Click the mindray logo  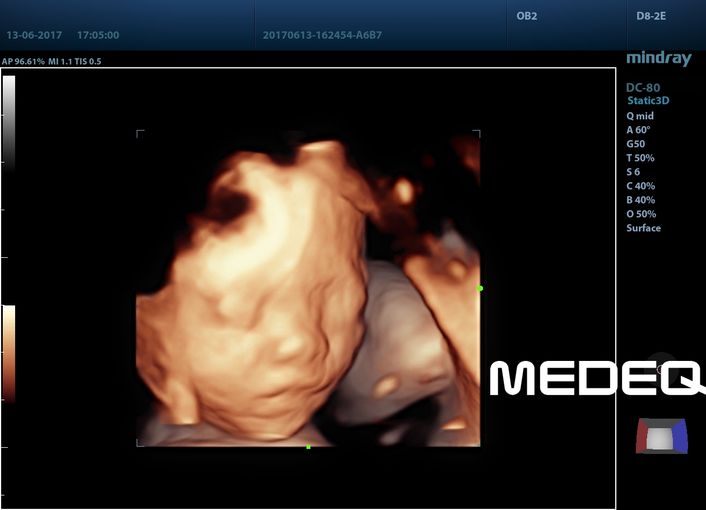coord(658,59)
